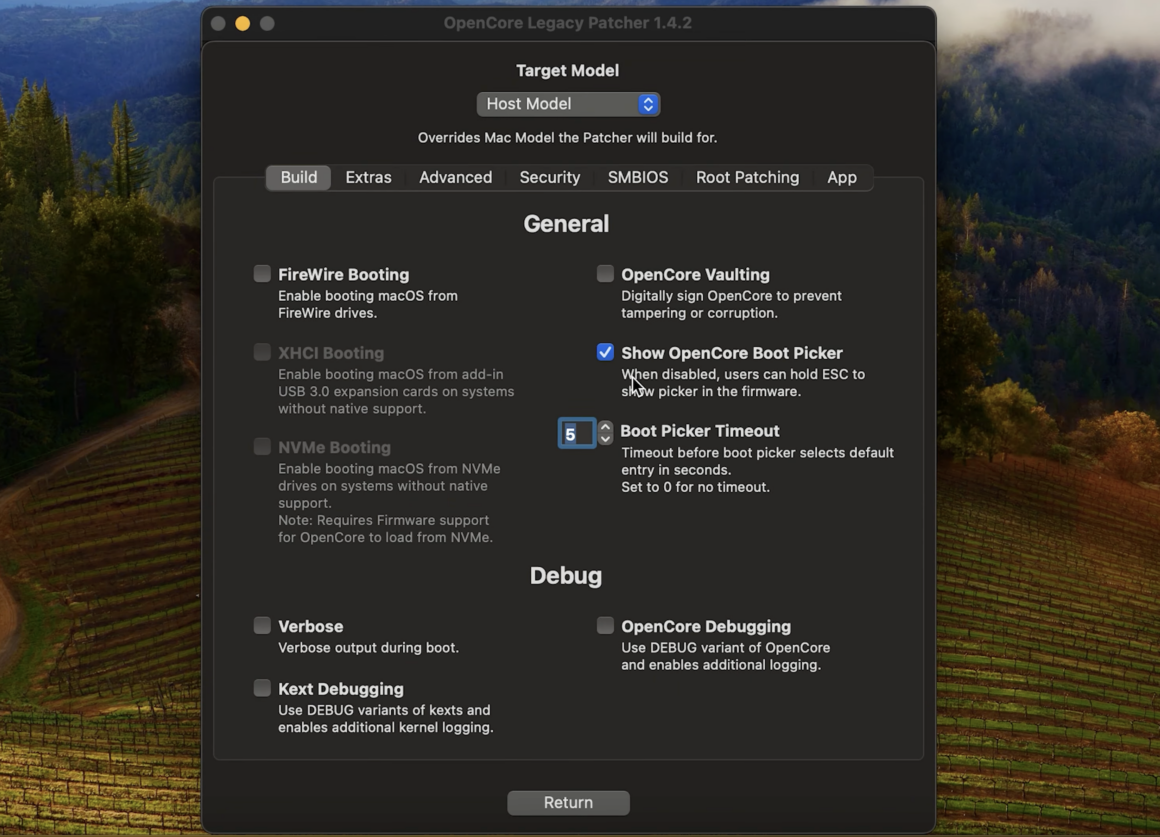
Task: Click the General section heading
Action: click(x=566, y=223)
